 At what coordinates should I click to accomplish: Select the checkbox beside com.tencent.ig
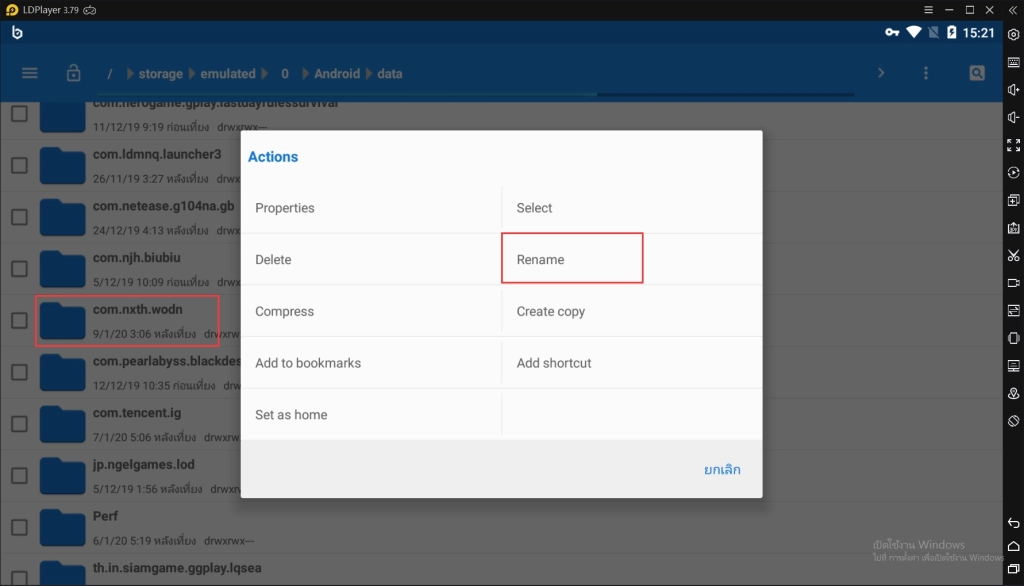coord(20,424)
